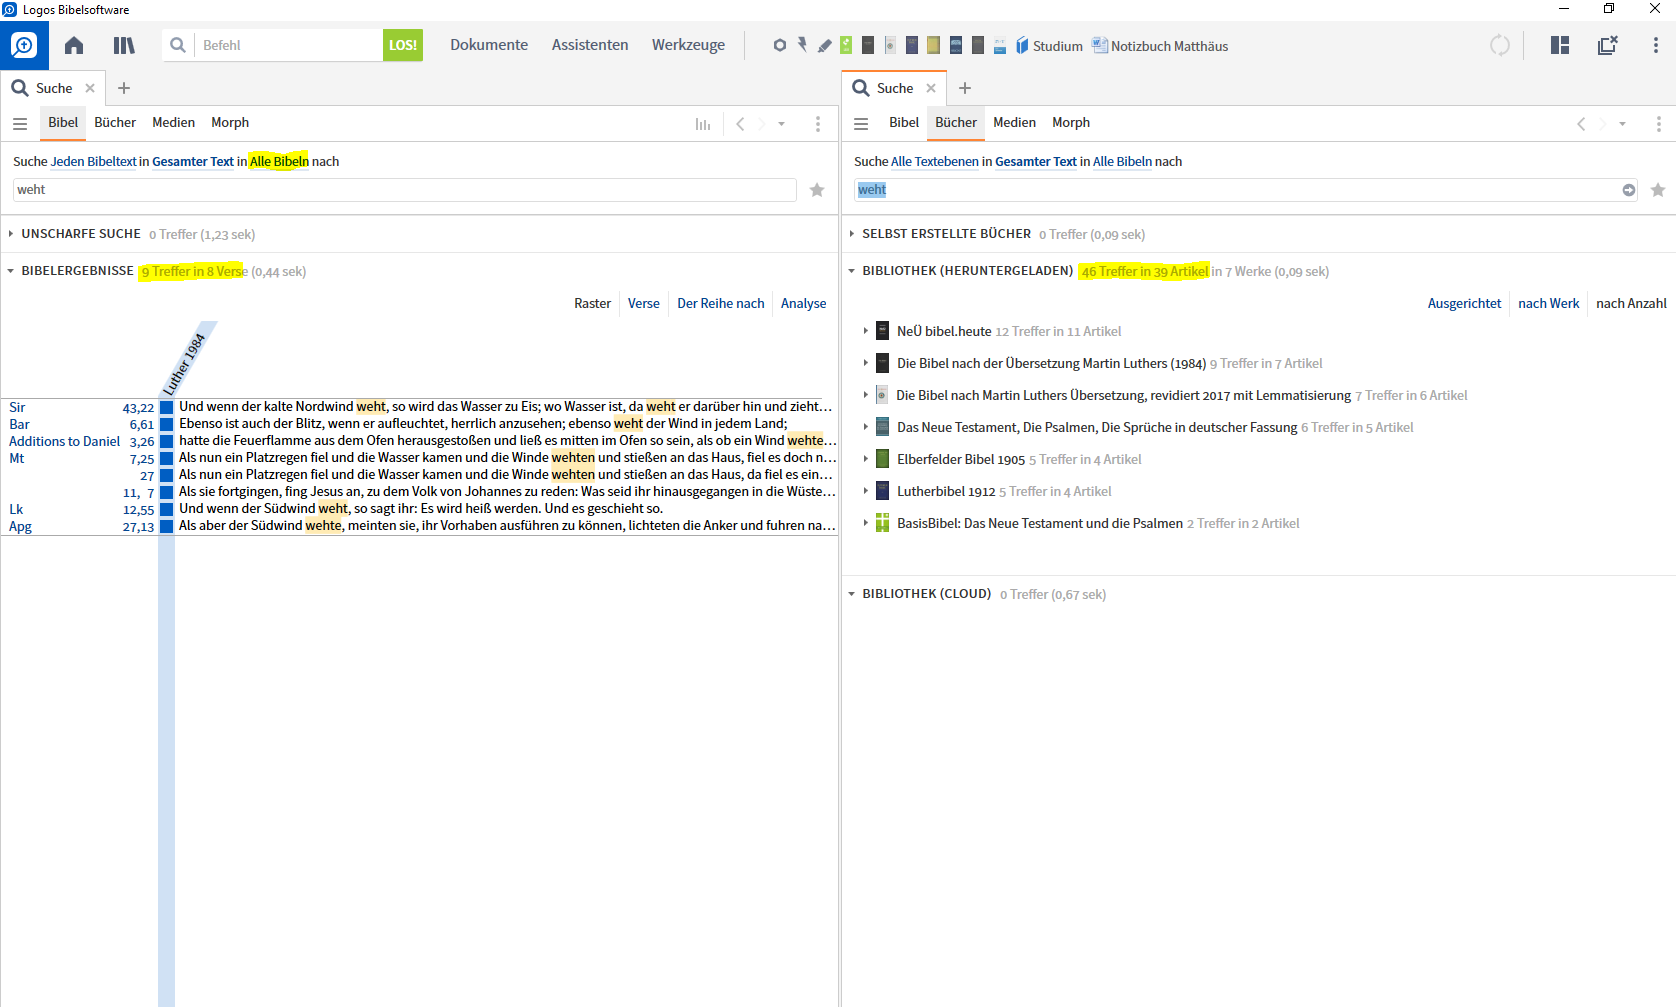Click 'Alle Bibeln' link in left search
1676x1007 pixels.
(x=279, y=162)
